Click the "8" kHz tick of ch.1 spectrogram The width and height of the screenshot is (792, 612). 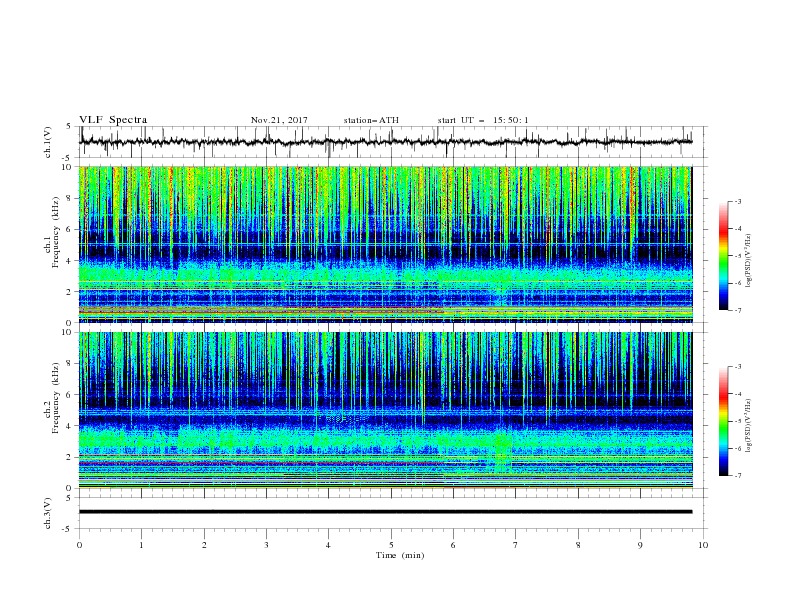tap(71, 198)
